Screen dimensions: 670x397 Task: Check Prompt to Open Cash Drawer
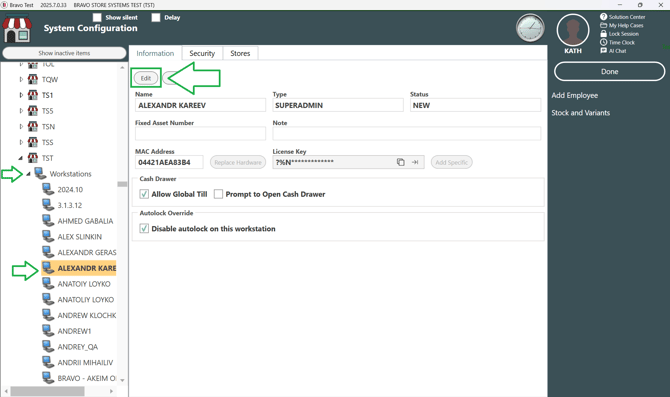click(x=218, y=194)
